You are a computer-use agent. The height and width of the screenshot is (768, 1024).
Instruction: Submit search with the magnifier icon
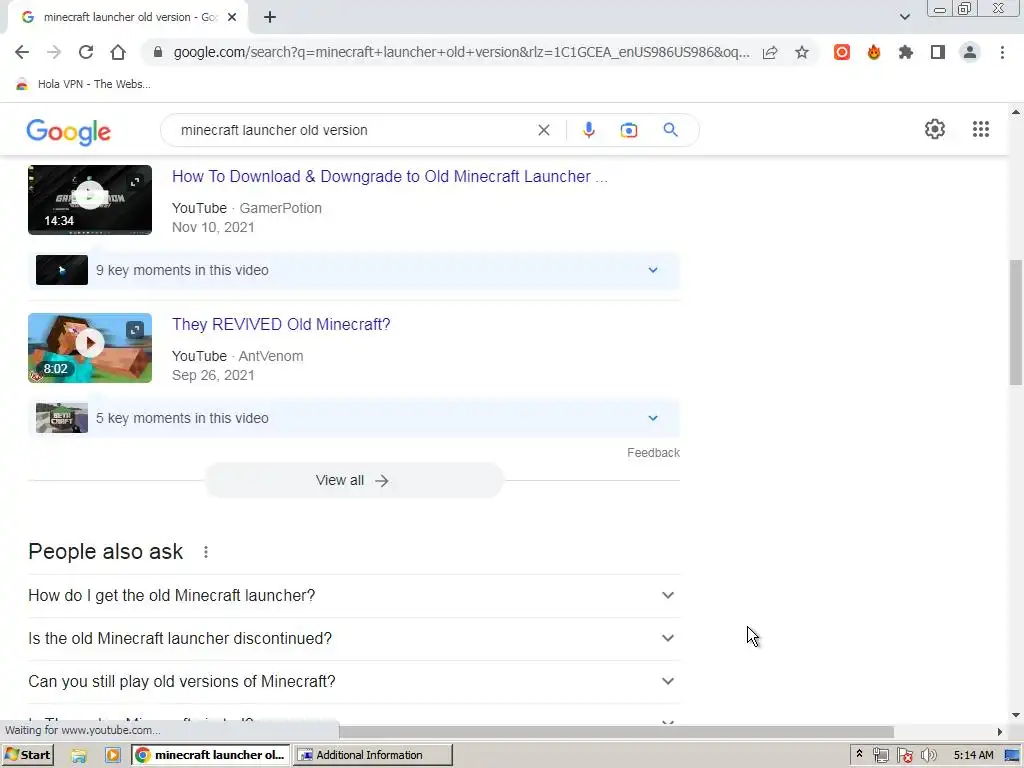[x=671, y=130]
